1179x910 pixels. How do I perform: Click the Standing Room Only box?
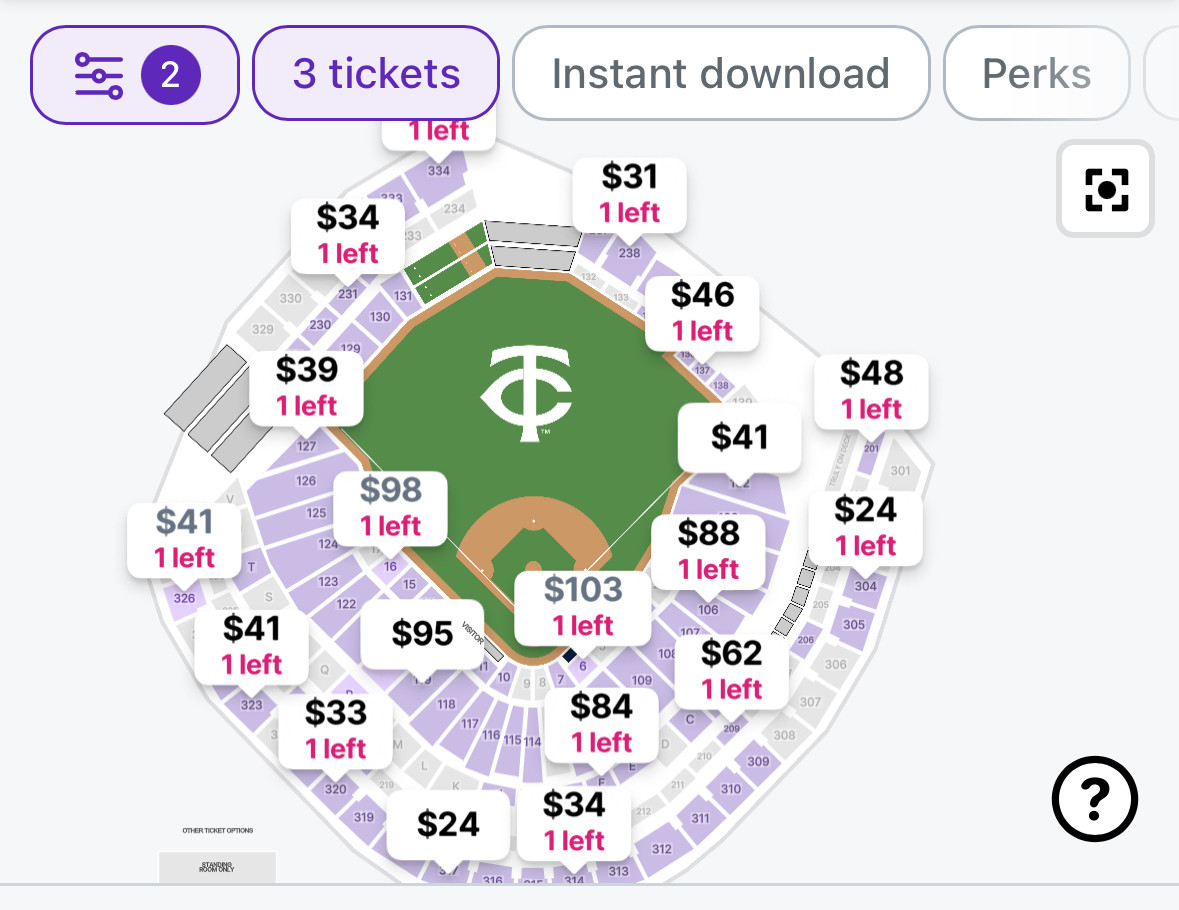217,866
